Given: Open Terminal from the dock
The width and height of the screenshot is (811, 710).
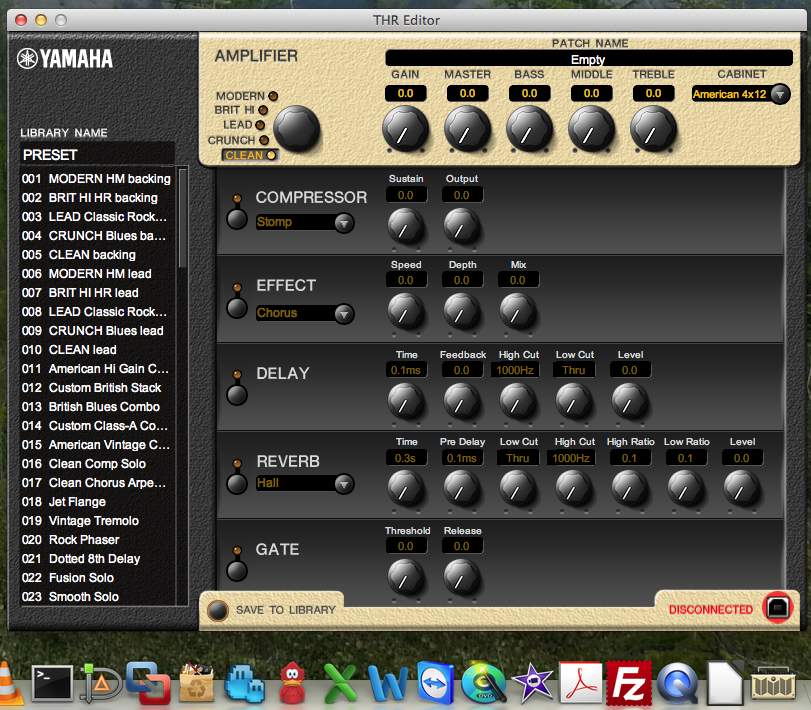Looking at the screenshot, I should (52, 684).
